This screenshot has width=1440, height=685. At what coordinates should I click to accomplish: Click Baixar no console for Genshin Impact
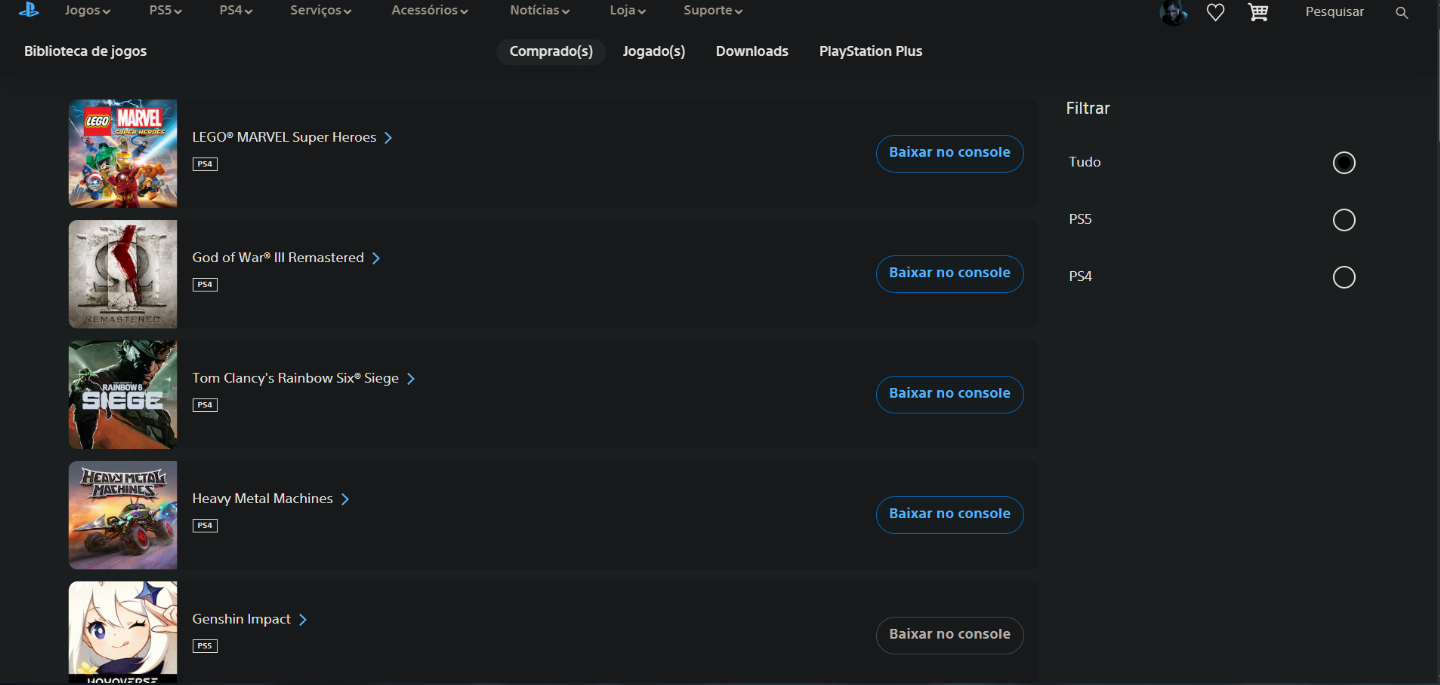point(950,635)
